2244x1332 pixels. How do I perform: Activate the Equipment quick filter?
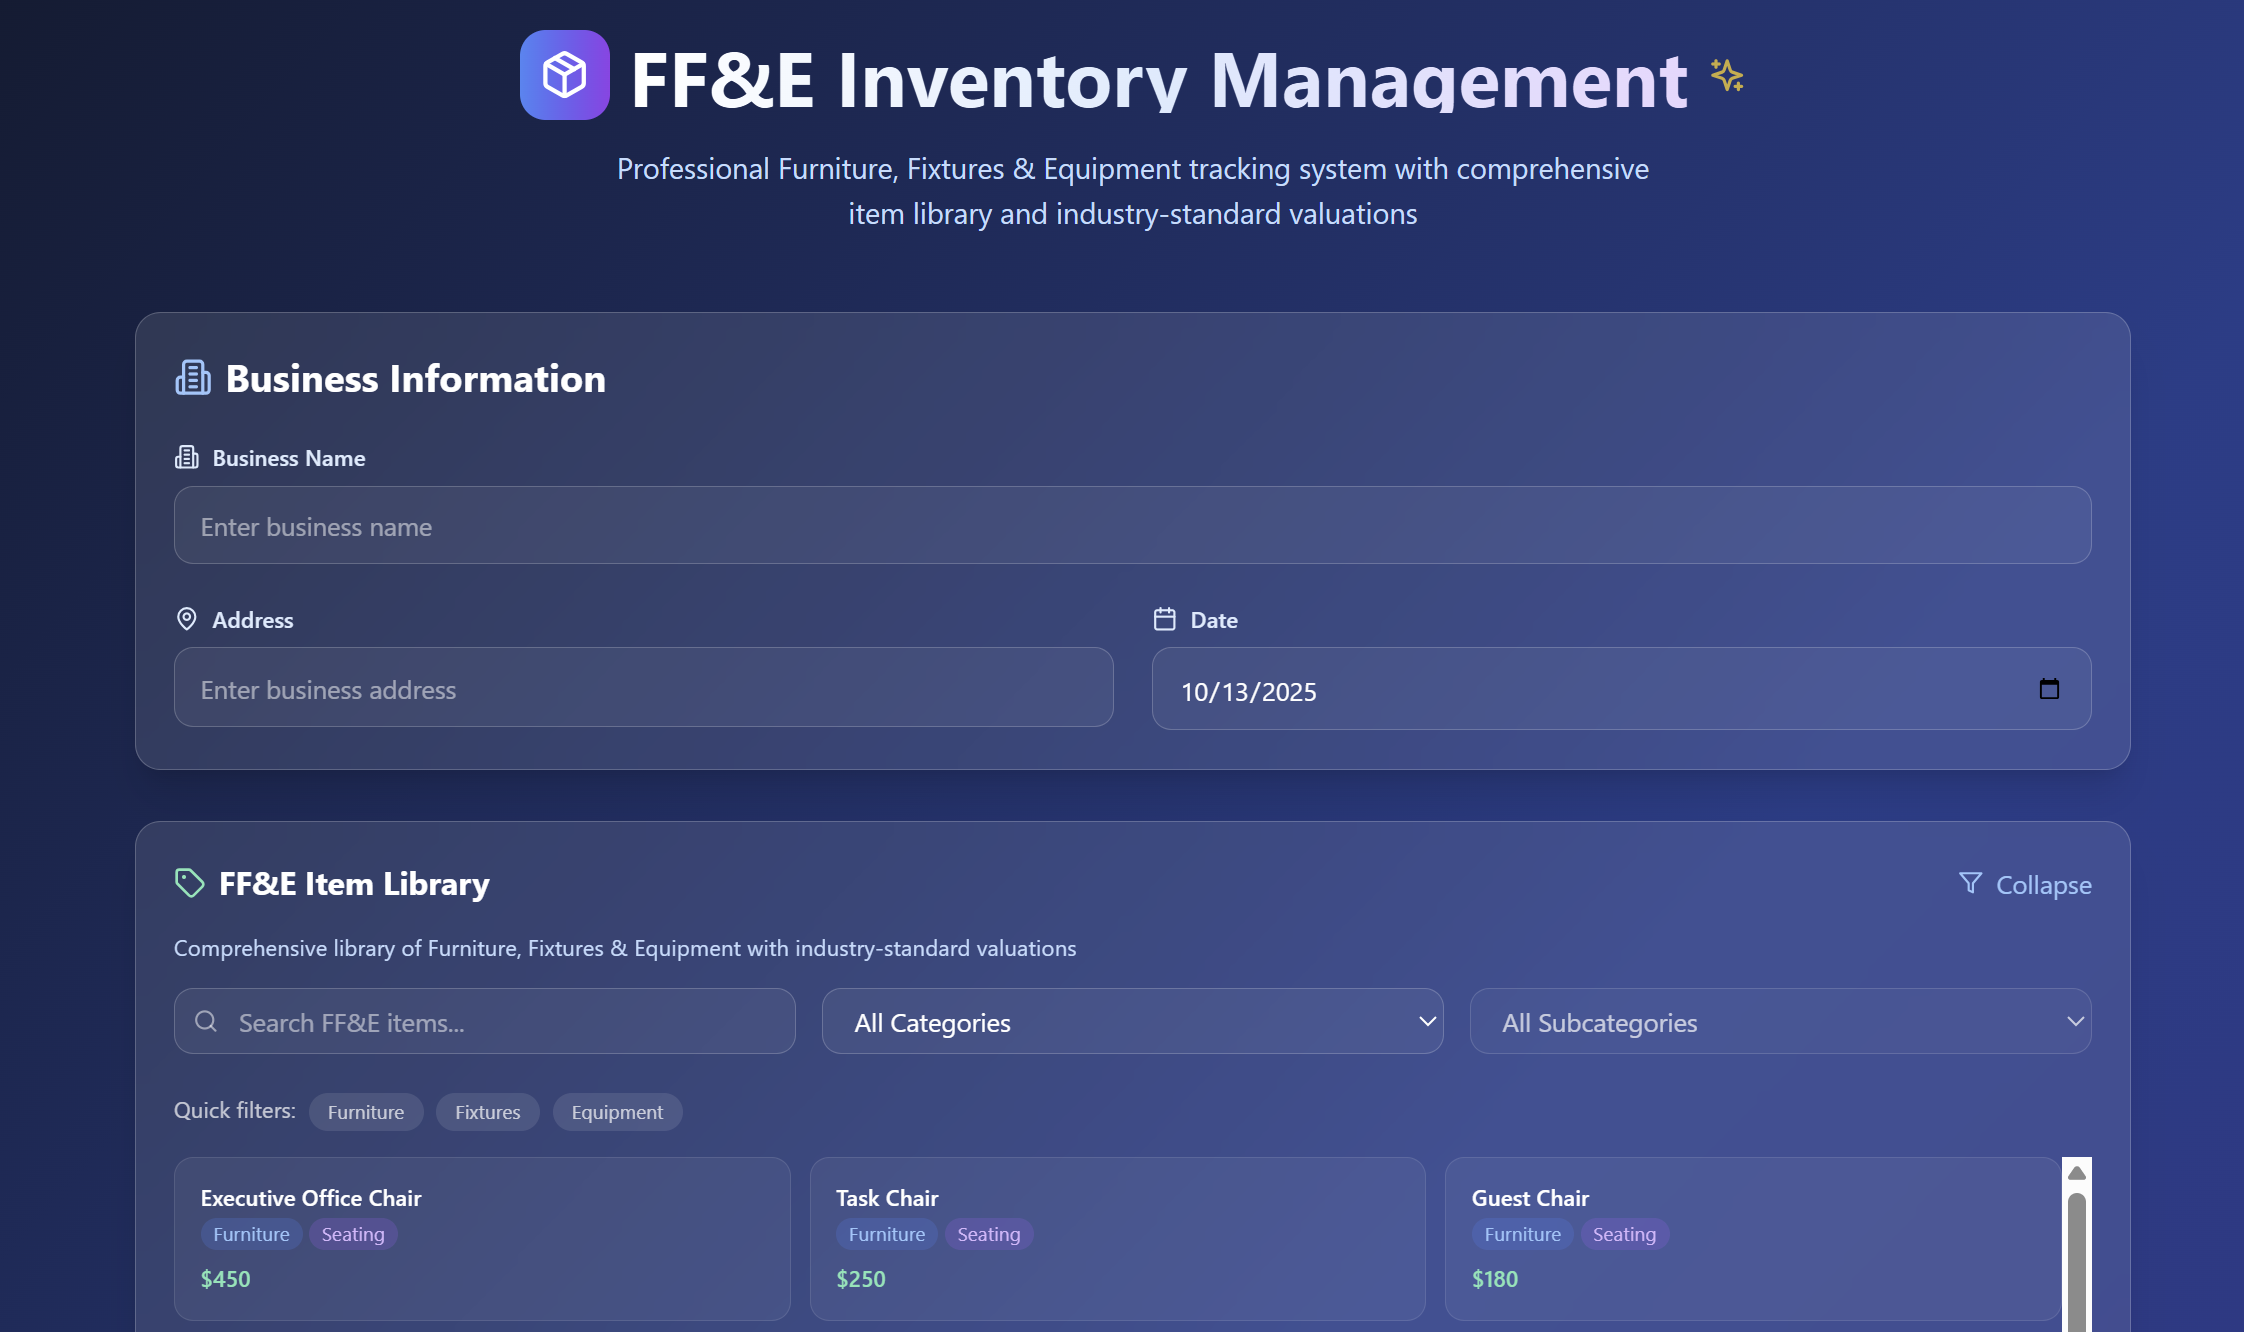click(617, 1111)
